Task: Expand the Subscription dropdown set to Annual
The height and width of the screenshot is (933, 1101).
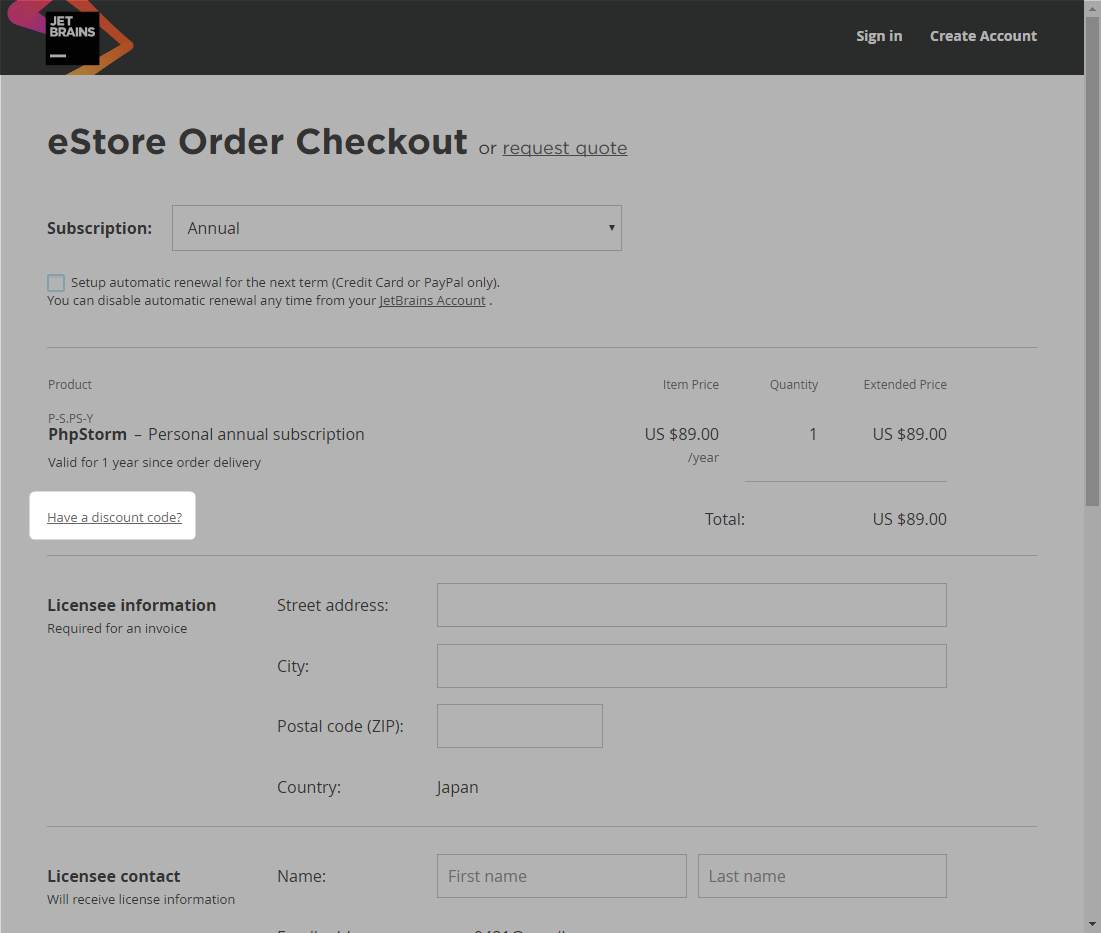Action: [397, 228]
